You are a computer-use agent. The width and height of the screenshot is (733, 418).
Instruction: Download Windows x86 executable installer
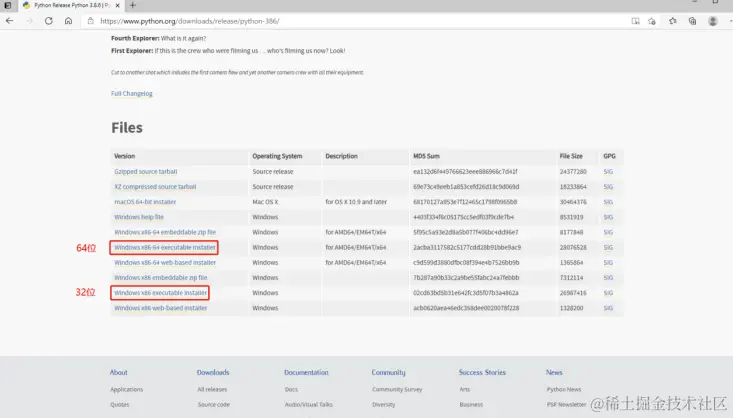point(160,293)
